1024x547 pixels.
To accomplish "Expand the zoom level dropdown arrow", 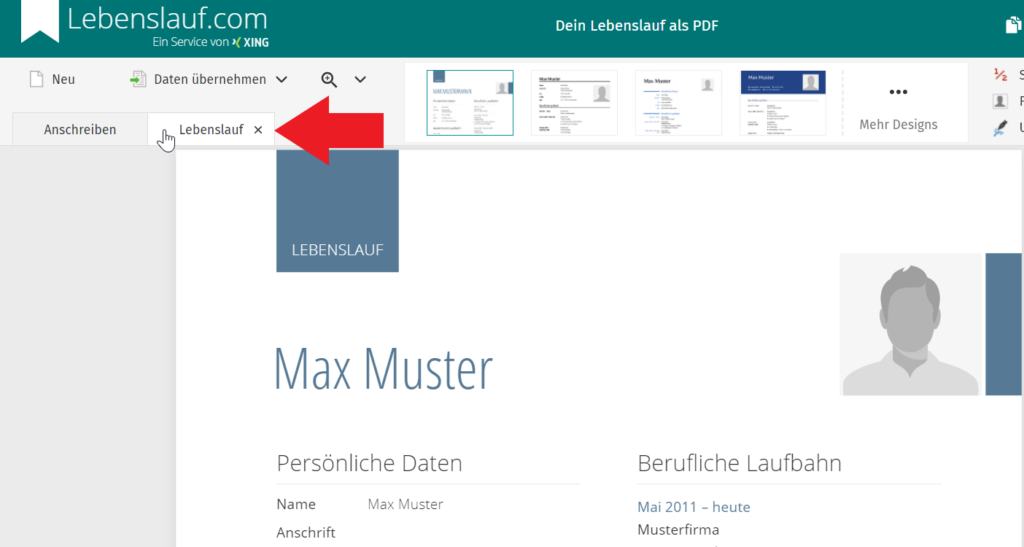I will pos(360,80).
